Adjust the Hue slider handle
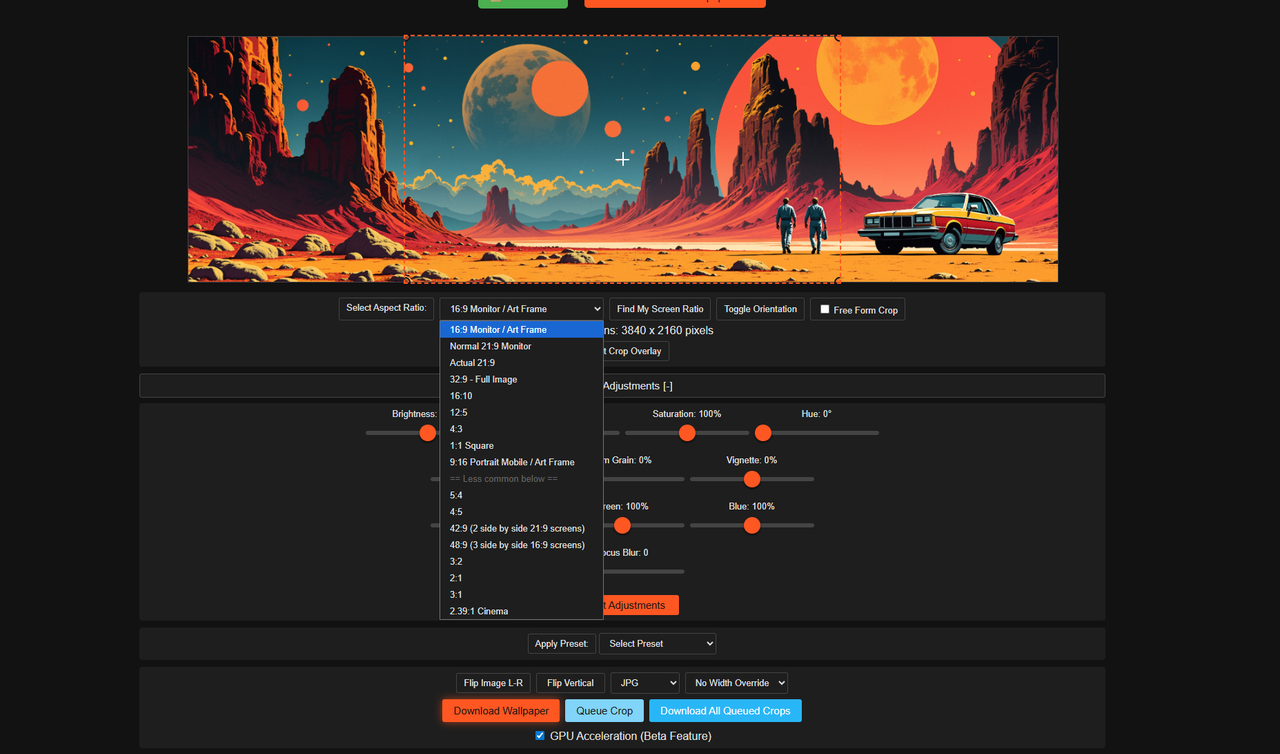 coord(763,433)
